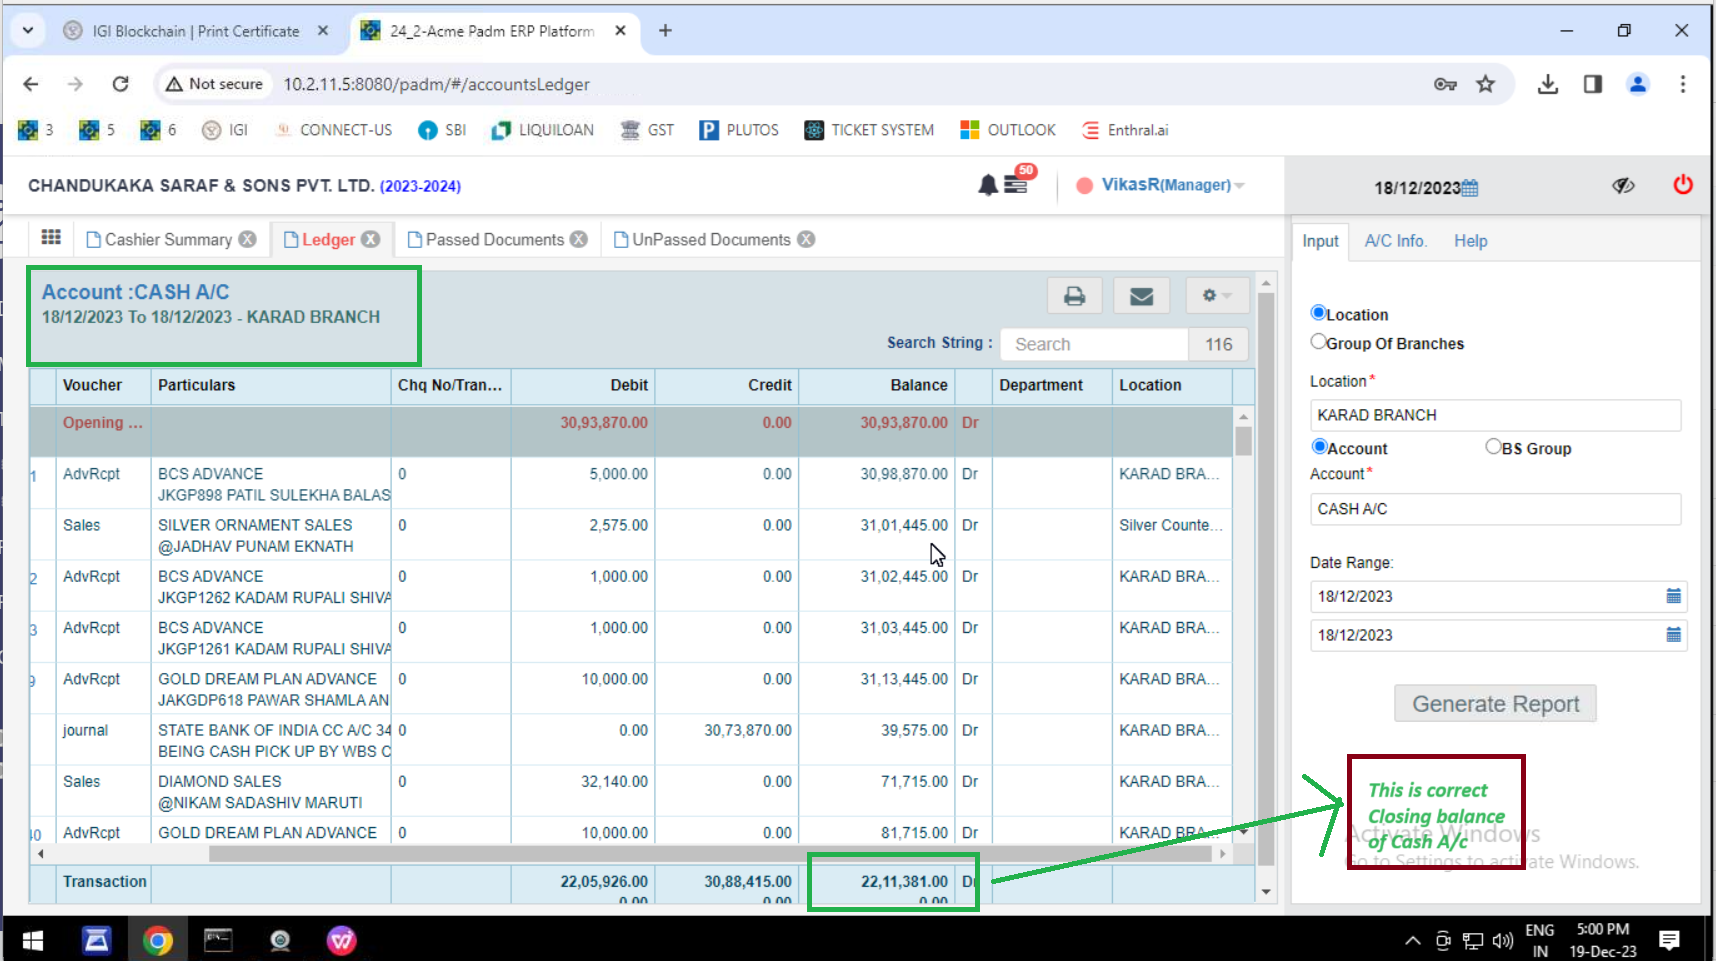1716x961 pixels.
Task: Open the OUTLOOK bookmark
Action: pos(1007,130)
